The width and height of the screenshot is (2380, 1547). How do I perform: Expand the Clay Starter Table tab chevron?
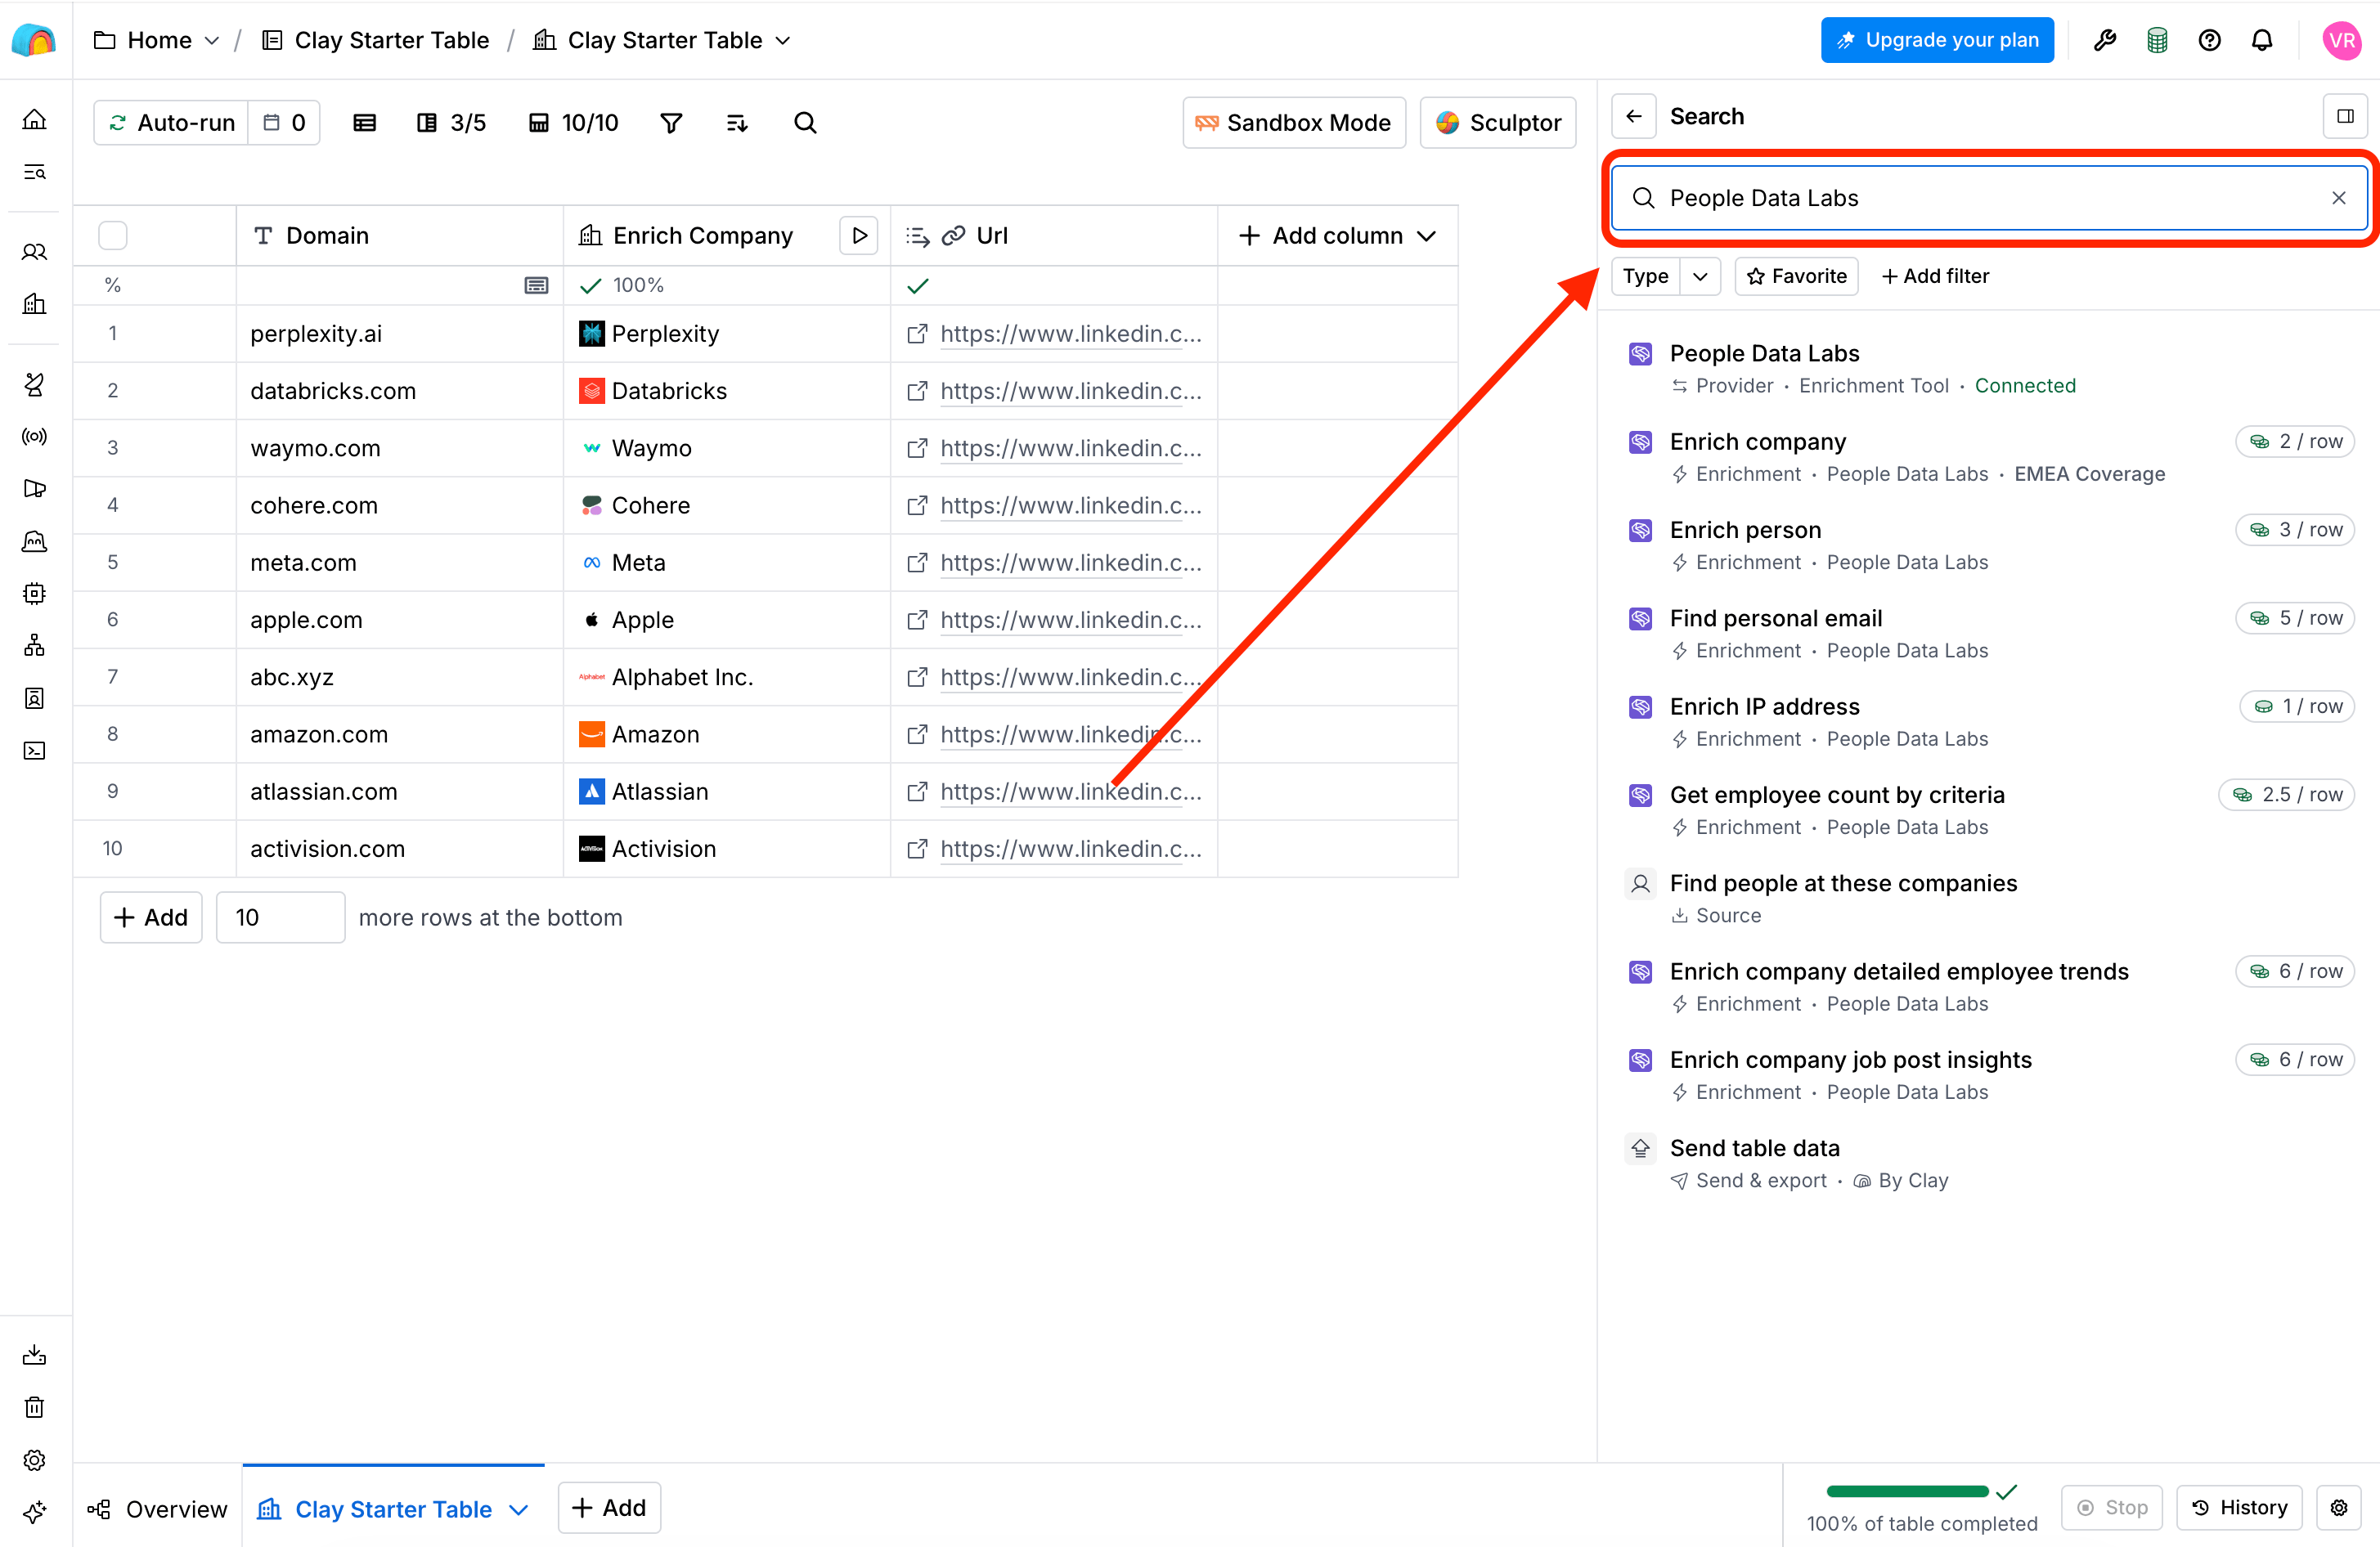(x=519, y=1509)
